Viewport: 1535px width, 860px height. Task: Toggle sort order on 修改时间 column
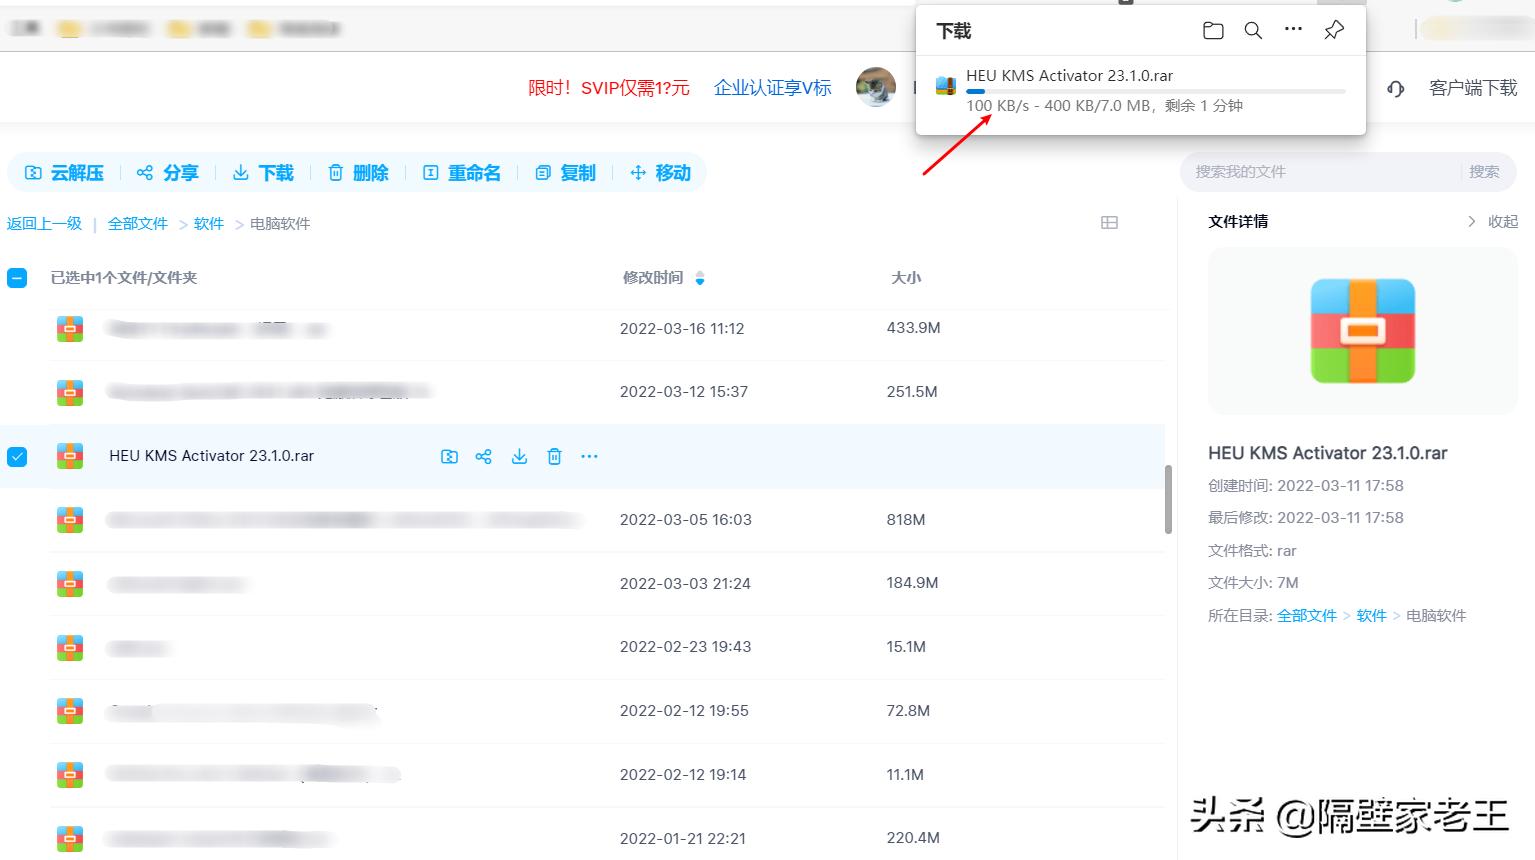click(699, 278)
